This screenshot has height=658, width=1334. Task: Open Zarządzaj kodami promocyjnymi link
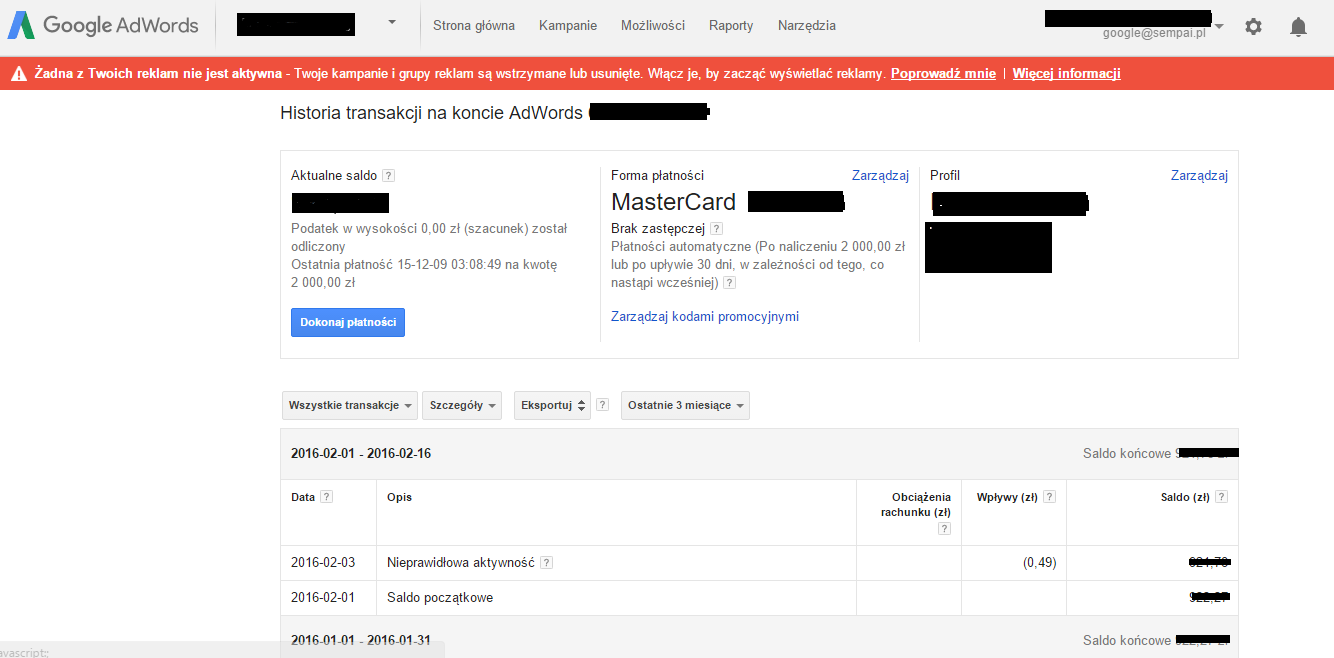(704, 317)
